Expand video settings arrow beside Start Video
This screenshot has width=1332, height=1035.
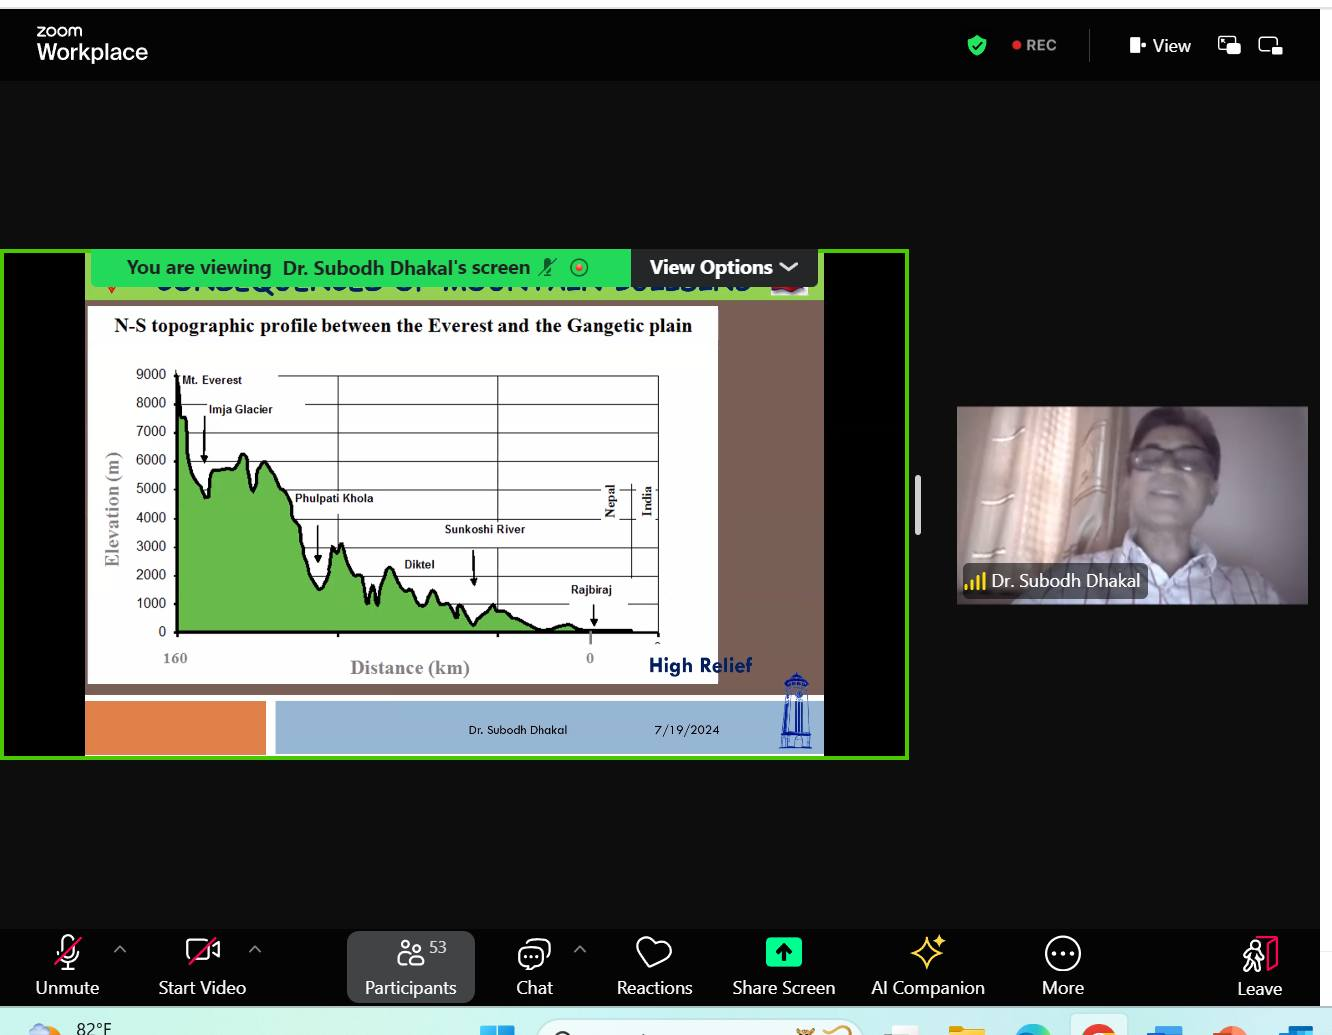click(255, 949)
